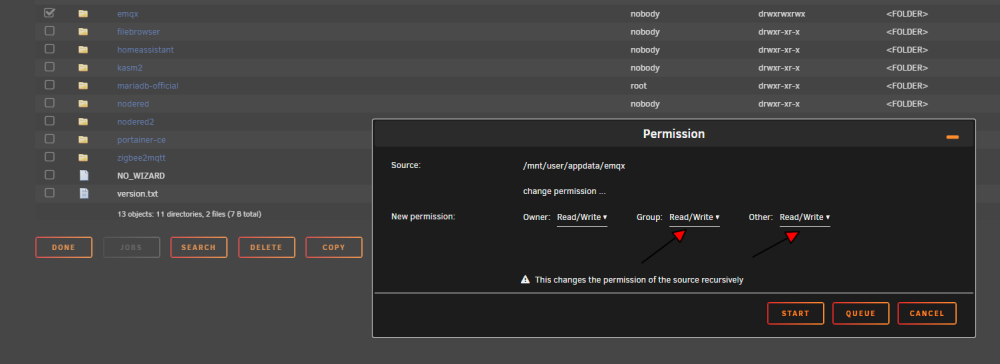Open the Other permission dropdown
This screenshot has width=1000, height=364.
coord(805,217)
